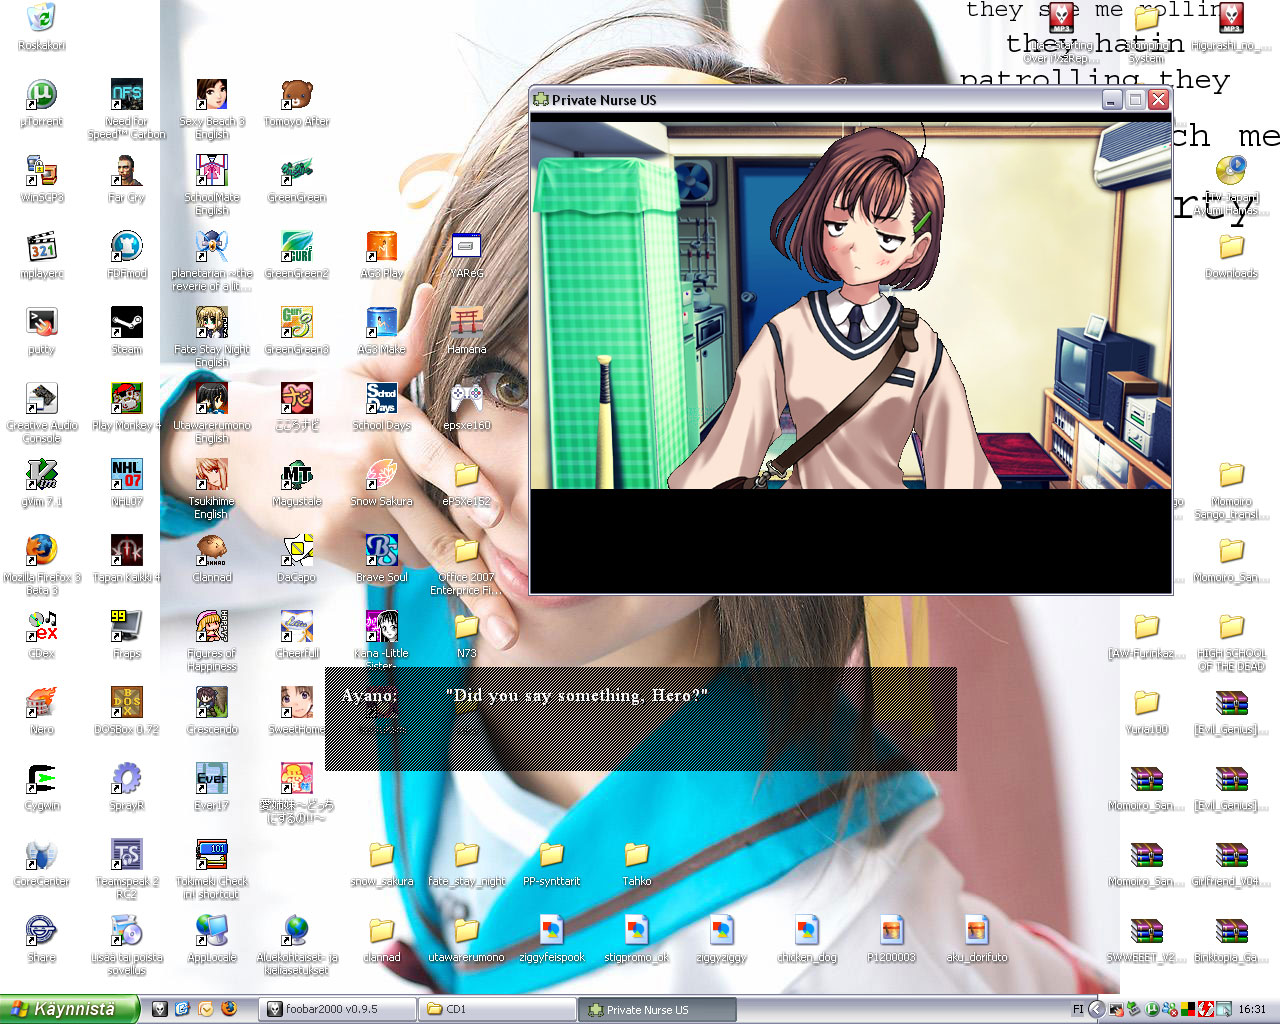Select Fate Stay Night English icon
The height and width of the screenshot is (1024, 1280).
[212, 323]
